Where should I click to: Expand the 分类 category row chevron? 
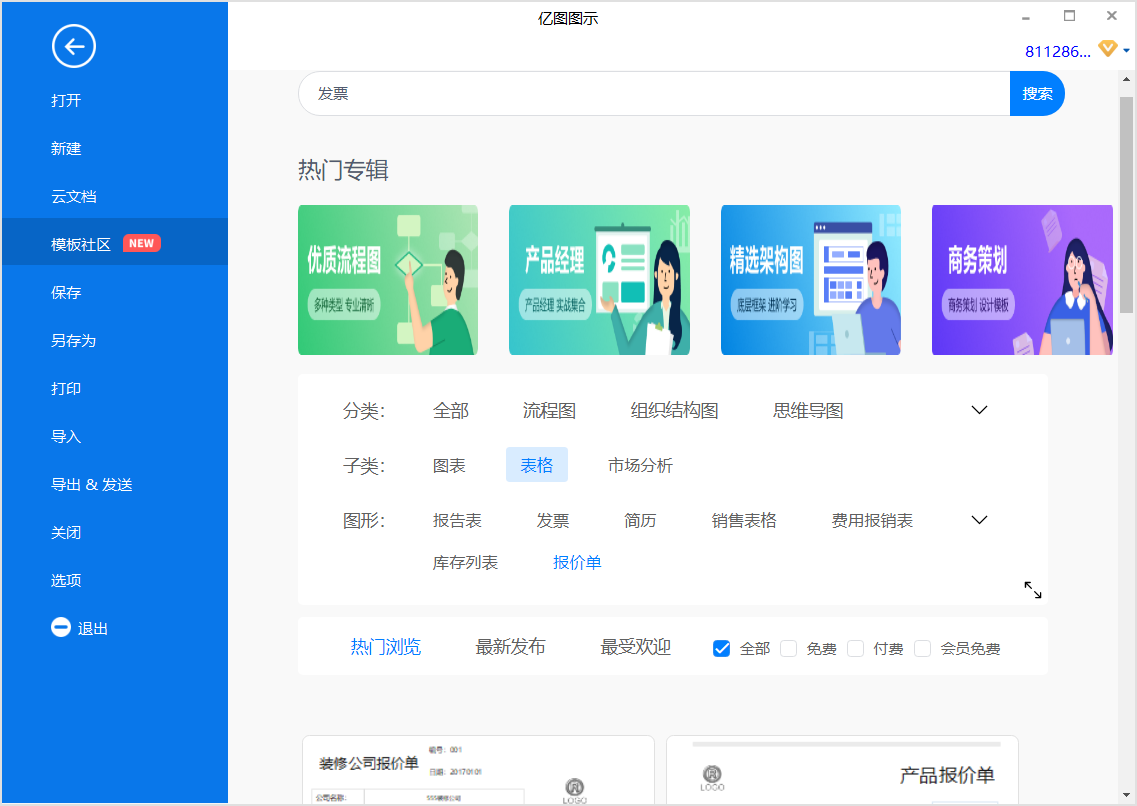click(x=979, y=410)
